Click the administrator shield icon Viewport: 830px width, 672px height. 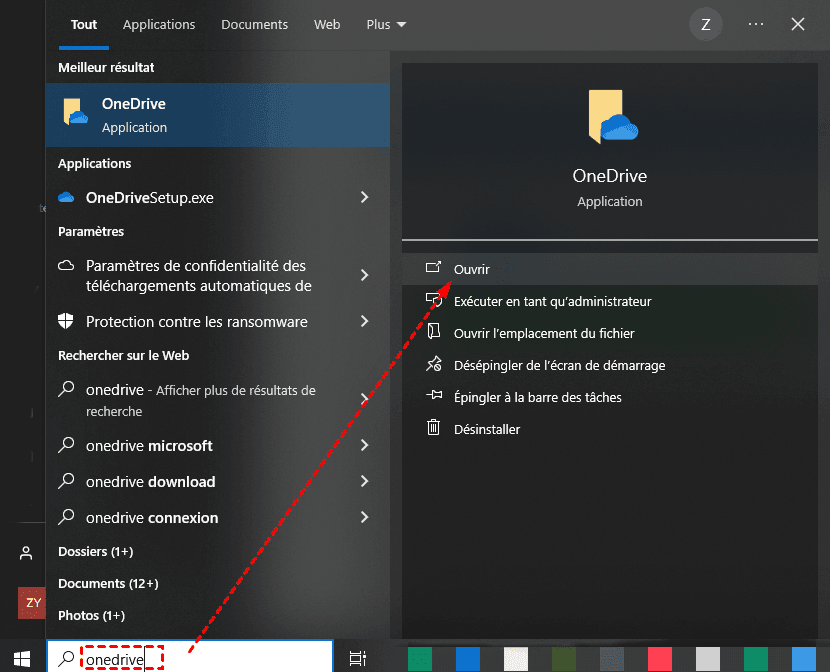point(434,300)
